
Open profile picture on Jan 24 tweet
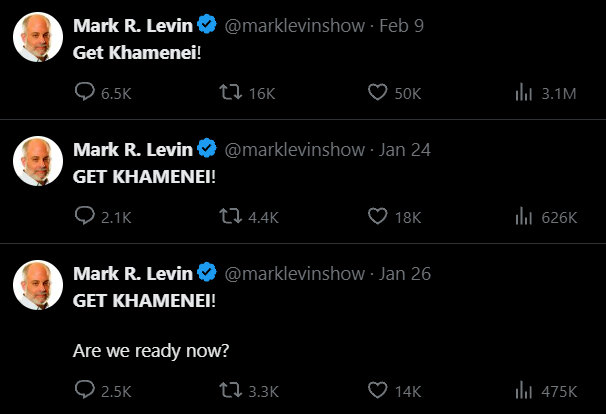click(x=38, y=162)
